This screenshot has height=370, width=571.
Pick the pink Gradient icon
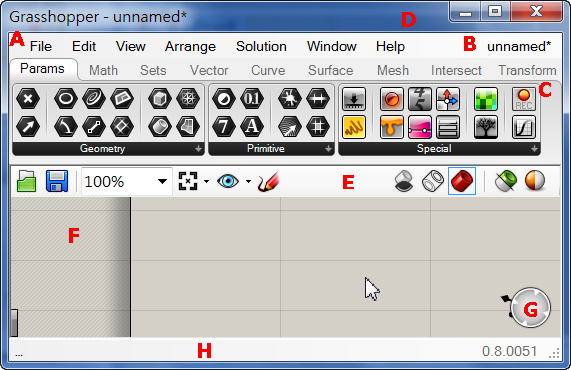pyautogui.click(x=420, y=127)
